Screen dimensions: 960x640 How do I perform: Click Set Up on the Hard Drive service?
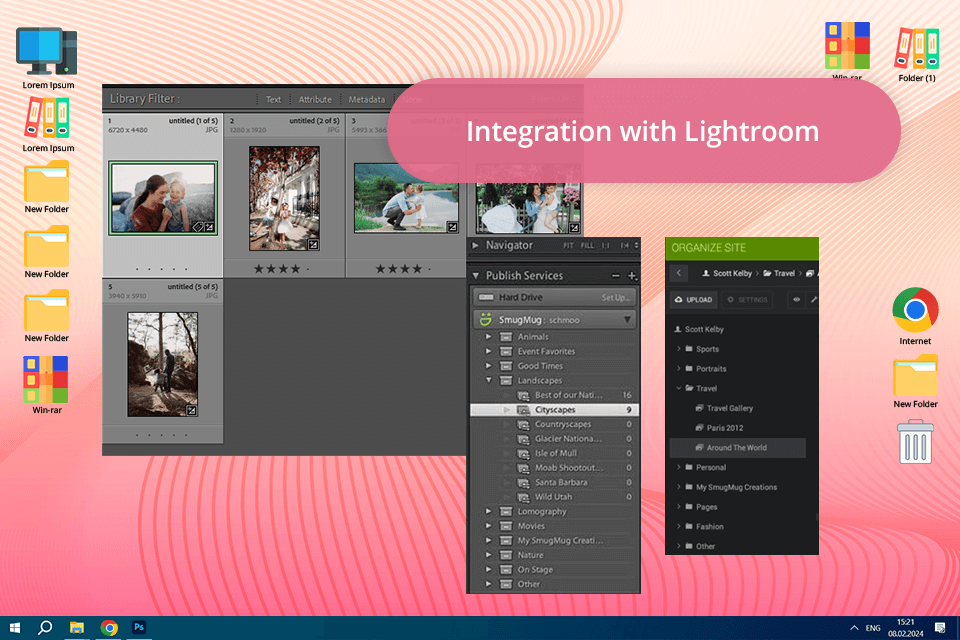pyautogui.click(x=616, y=297)
